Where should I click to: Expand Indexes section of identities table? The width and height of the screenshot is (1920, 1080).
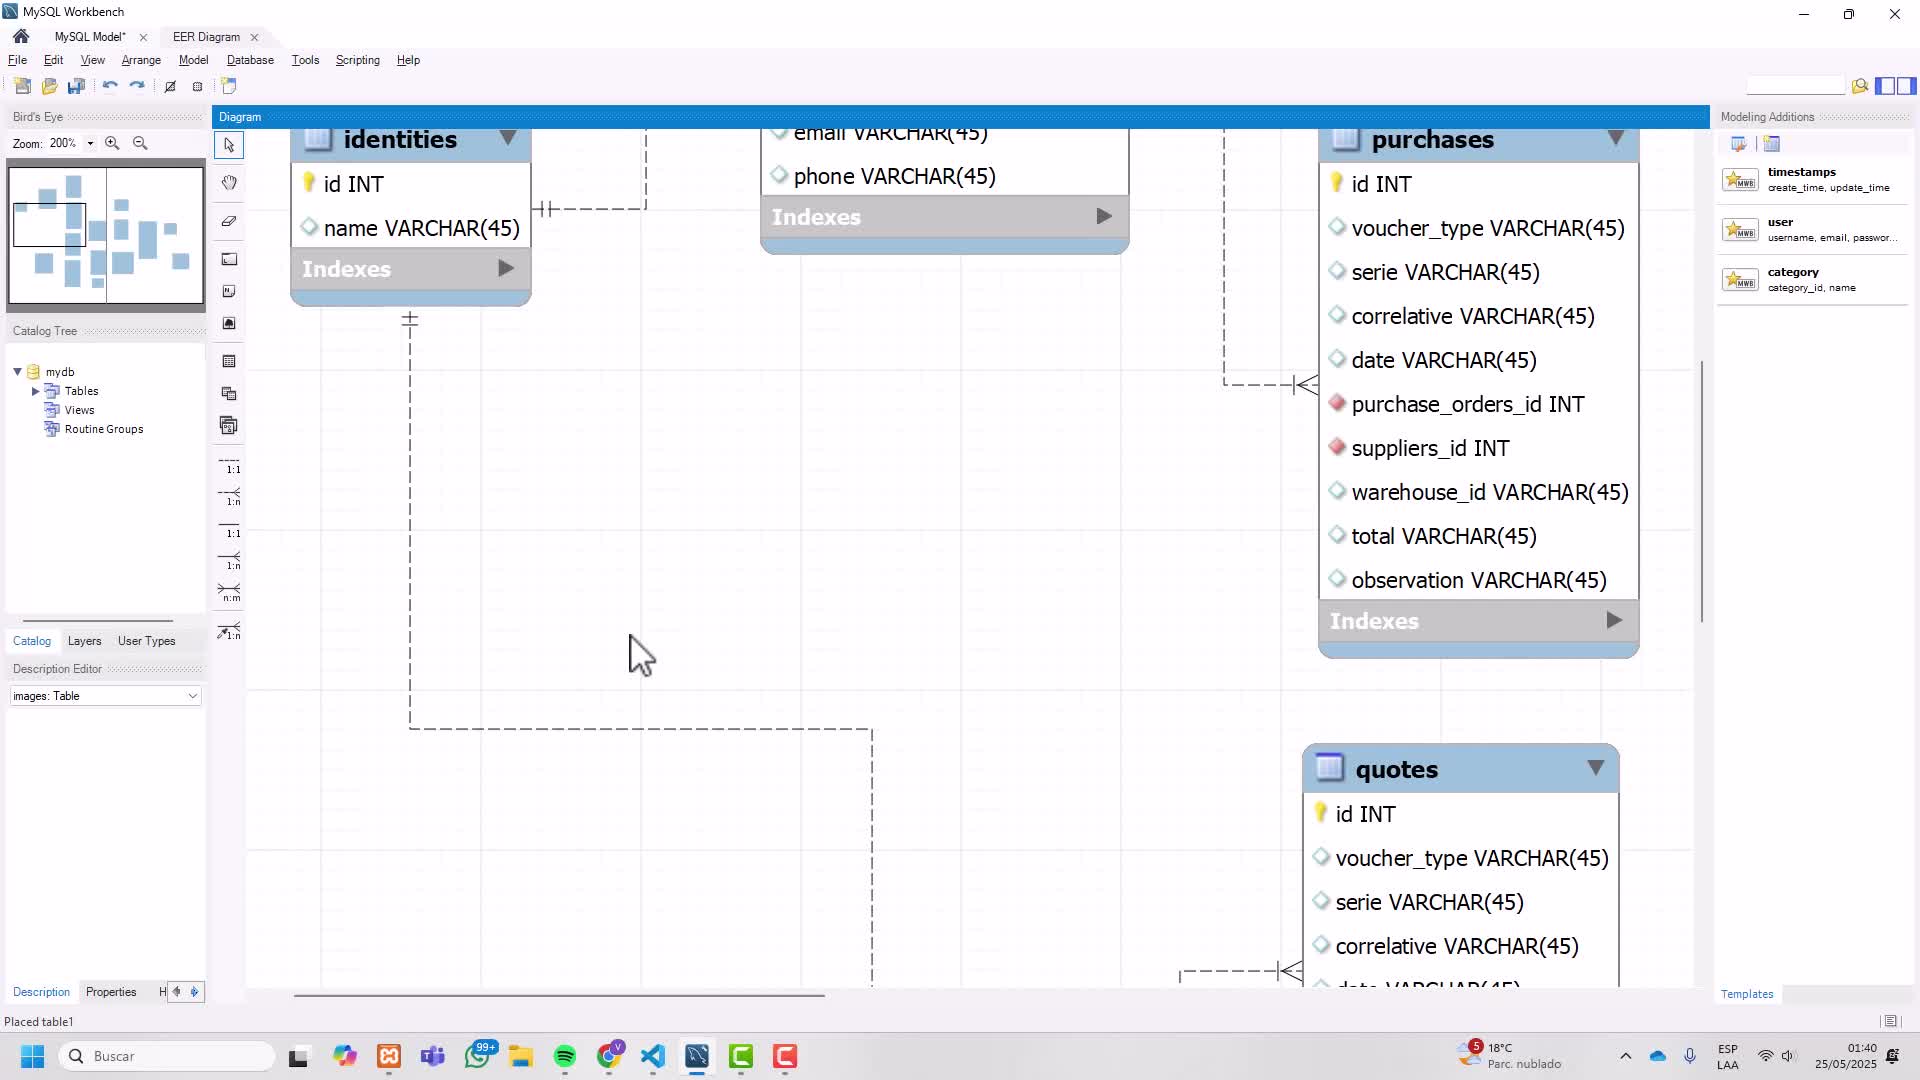506,268
